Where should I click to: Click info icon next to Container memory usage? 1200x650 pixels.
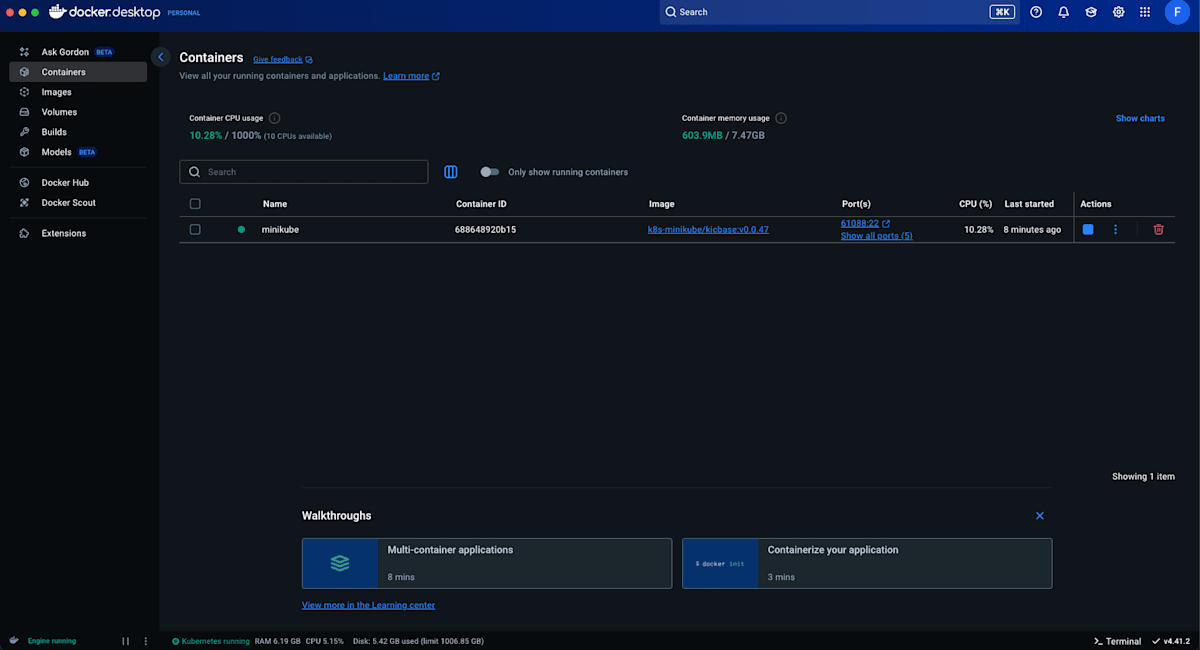pyautogui.click(x=781, y=118)
